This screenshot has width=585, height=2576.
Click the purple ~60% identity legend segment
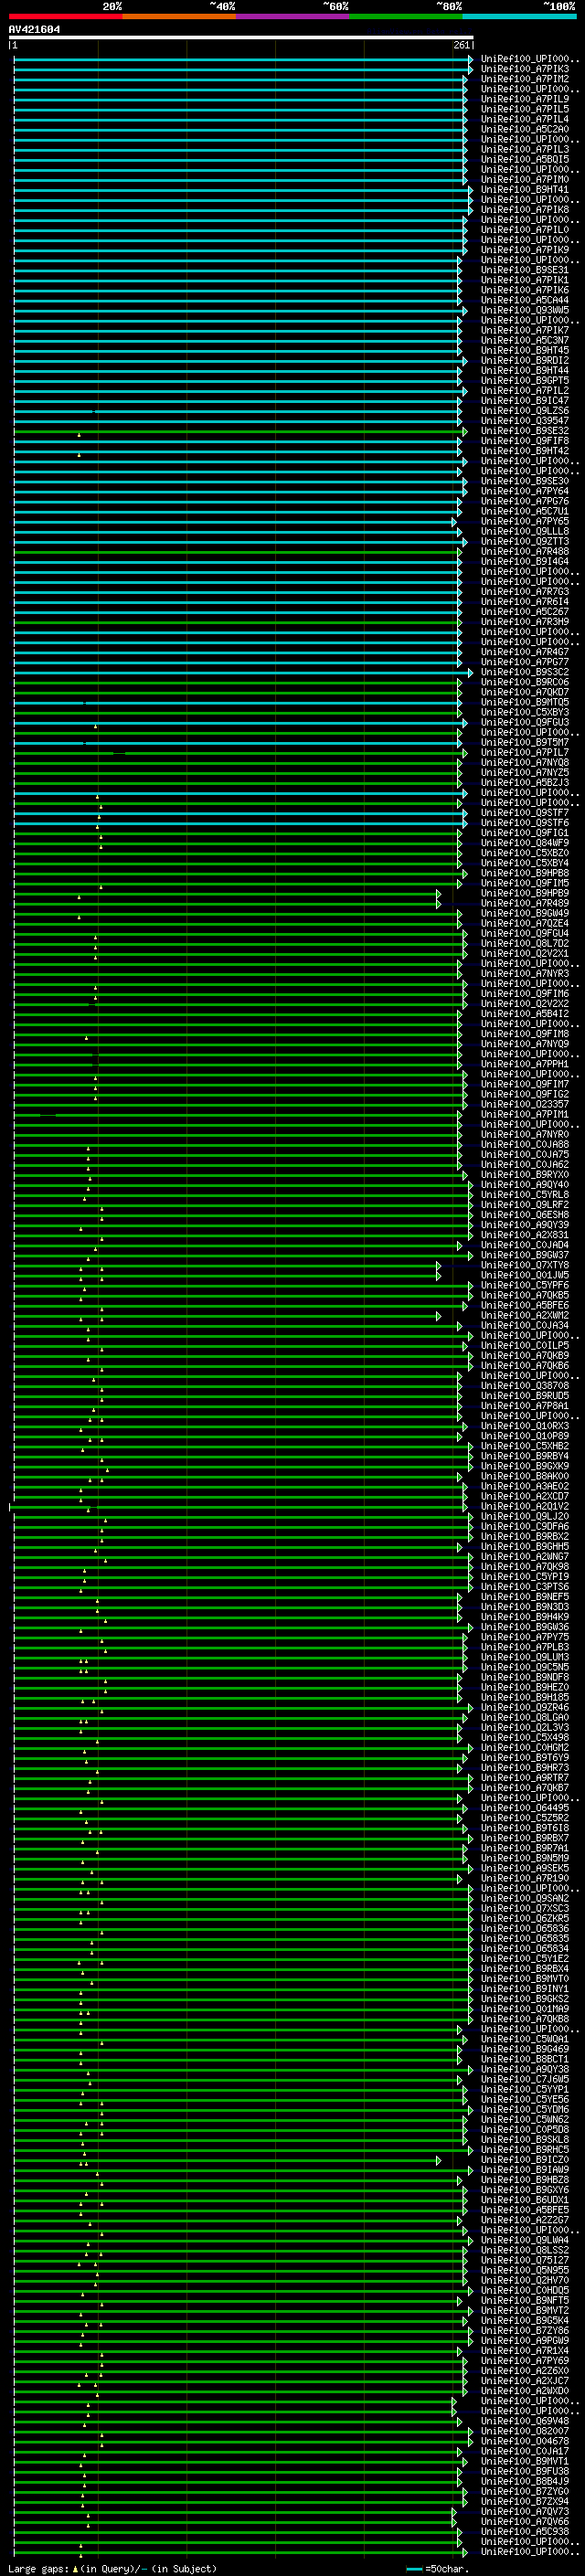click(x=293, y=16)
